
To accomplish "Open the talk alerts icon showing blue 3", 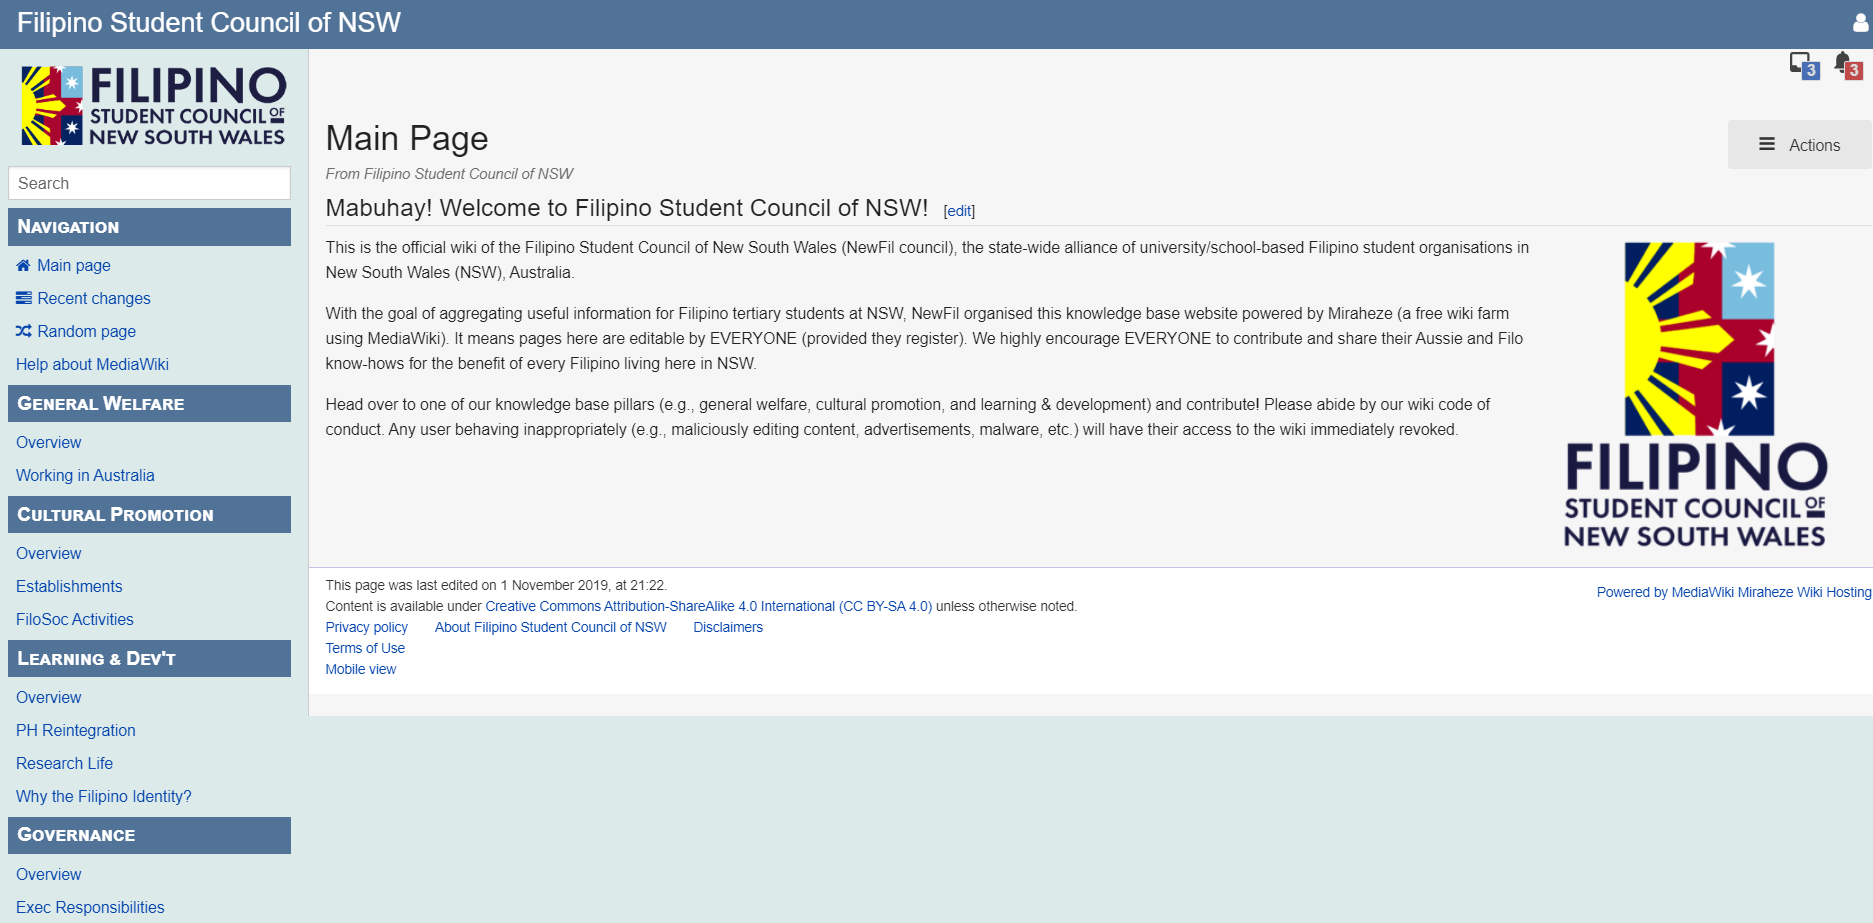I will (1804, 66).
